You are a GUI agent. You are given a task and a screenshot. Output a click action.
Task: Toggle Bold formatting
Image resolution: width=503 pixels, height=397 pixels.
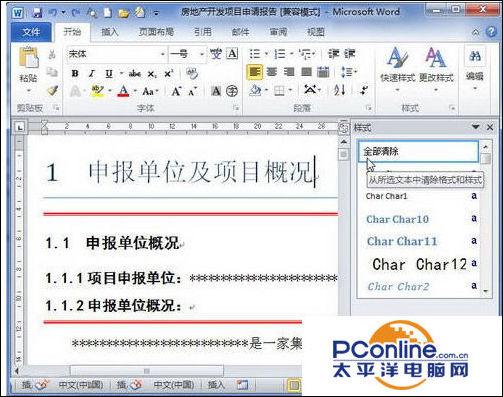pos(75,73)
